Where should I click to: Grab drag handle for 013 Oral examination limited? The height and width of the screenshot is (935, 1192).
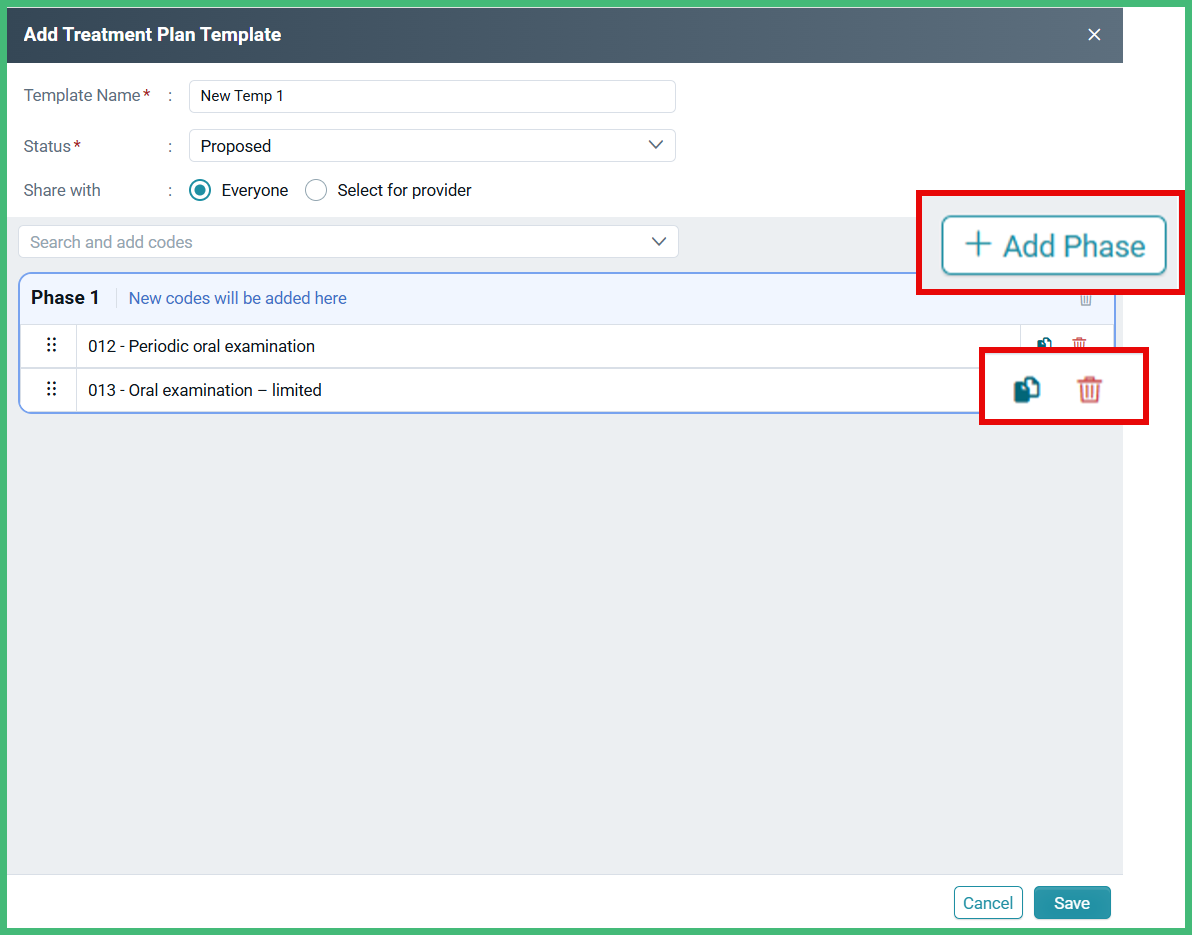coord(51,389)
